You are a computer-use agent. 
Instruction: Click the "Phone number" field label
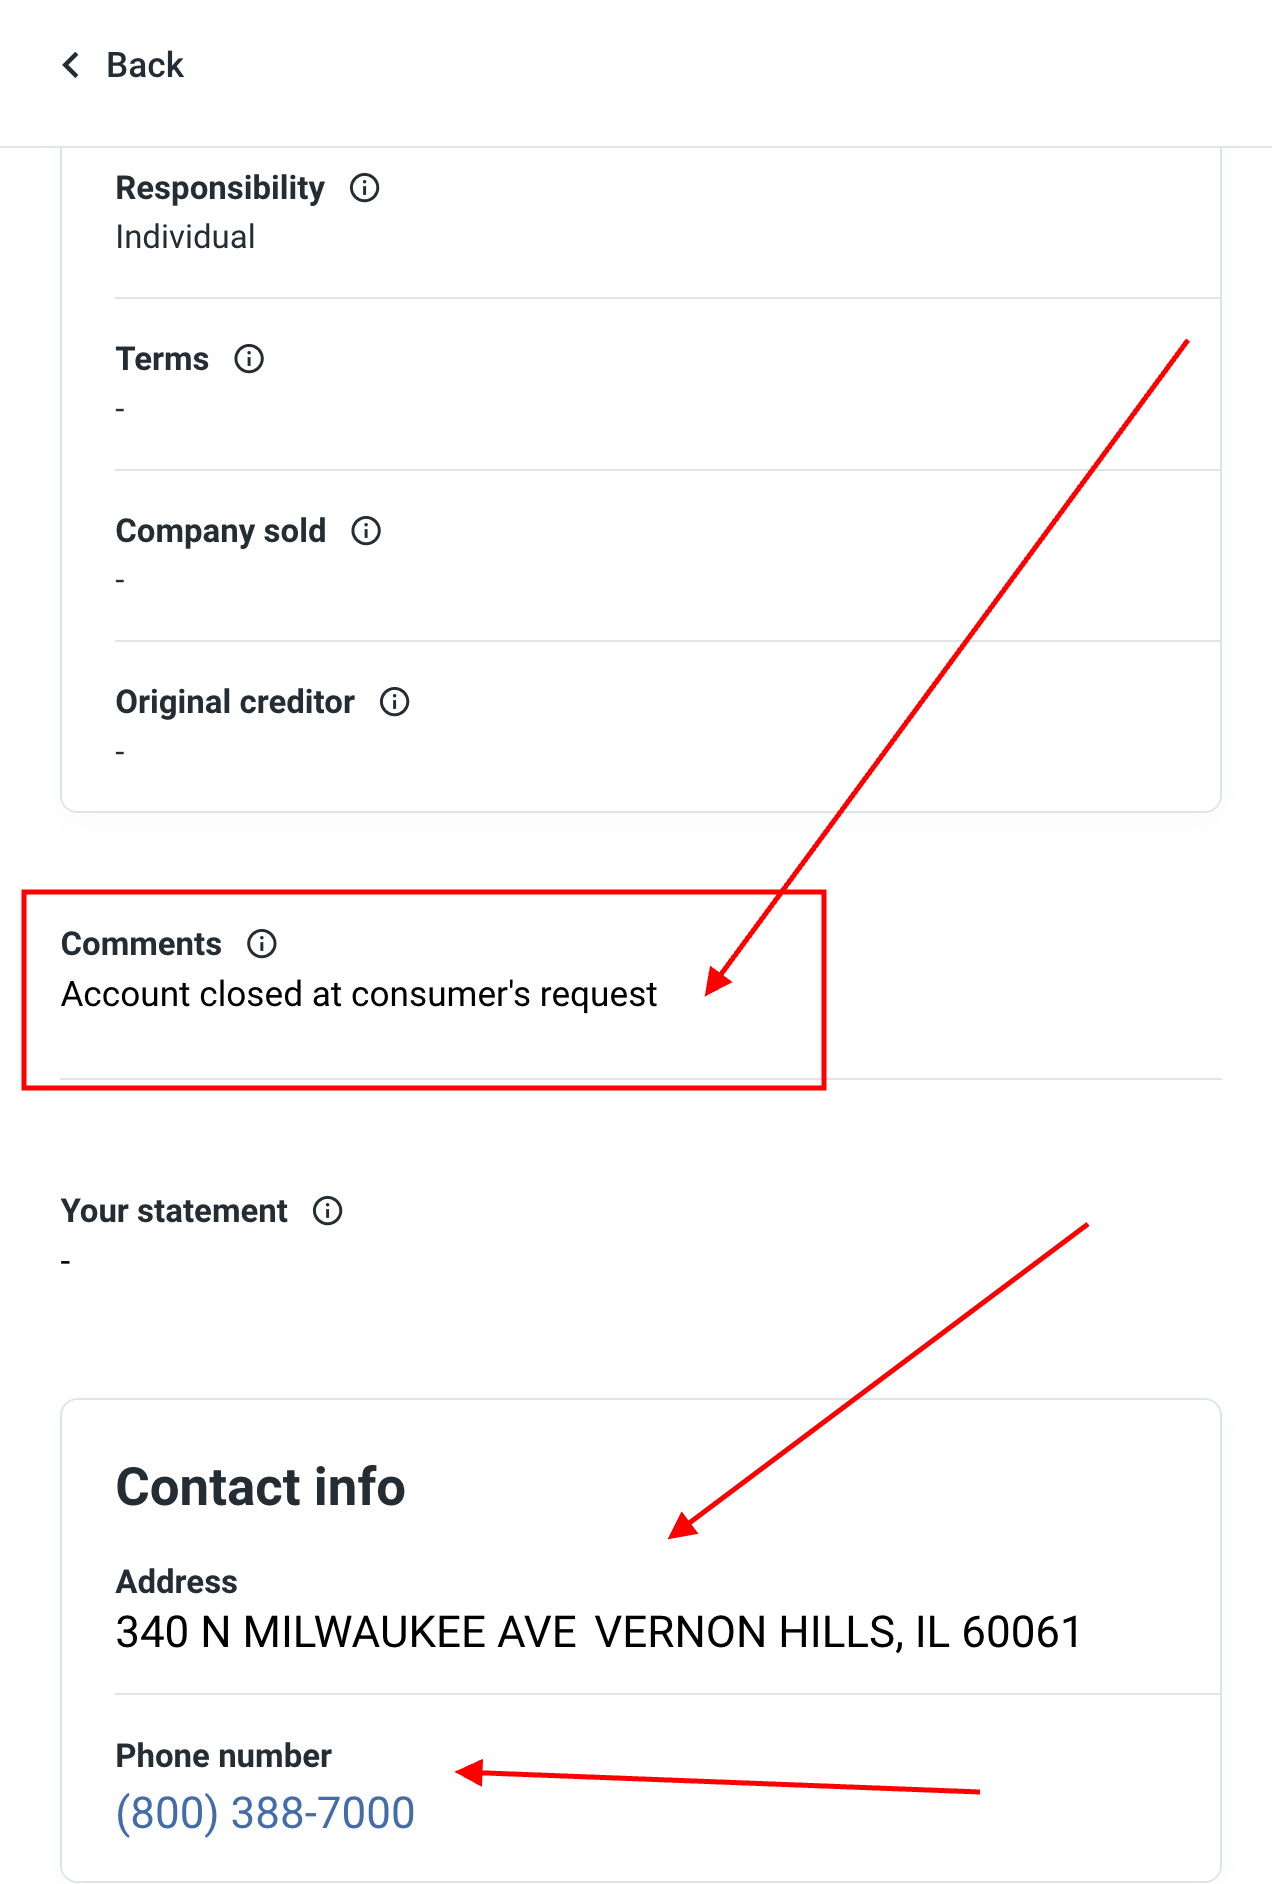tap(223, 1756)
